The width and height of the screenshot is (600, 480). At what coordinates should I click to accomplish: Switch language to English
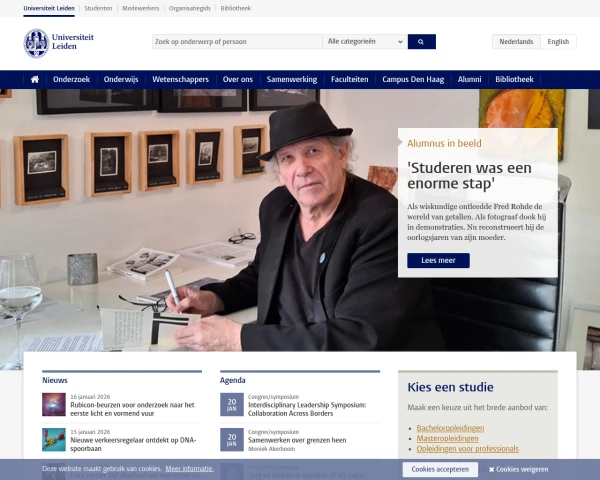tap(558, 42)
